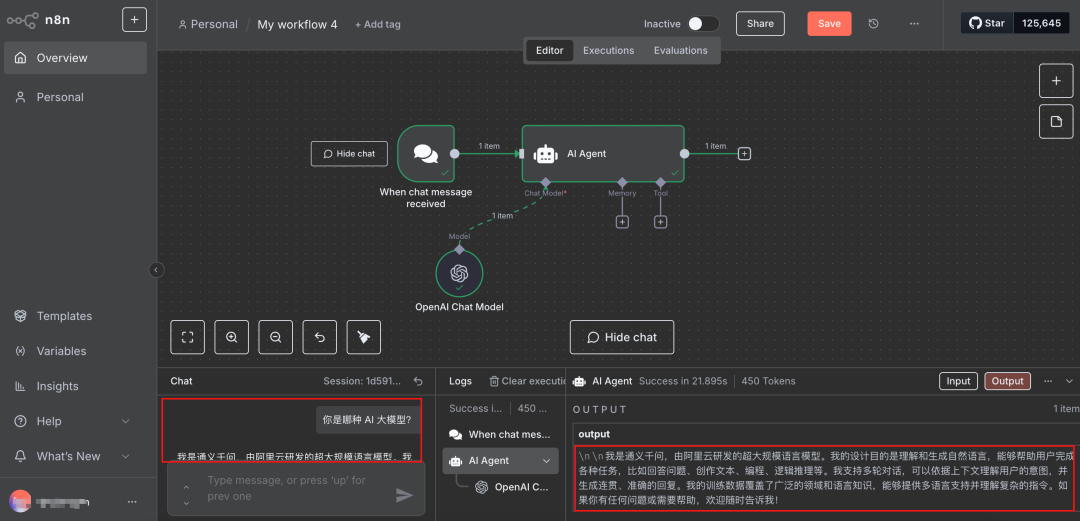Open user account options ellipsis
The image size is (1080, 521).
pos(132,502)
